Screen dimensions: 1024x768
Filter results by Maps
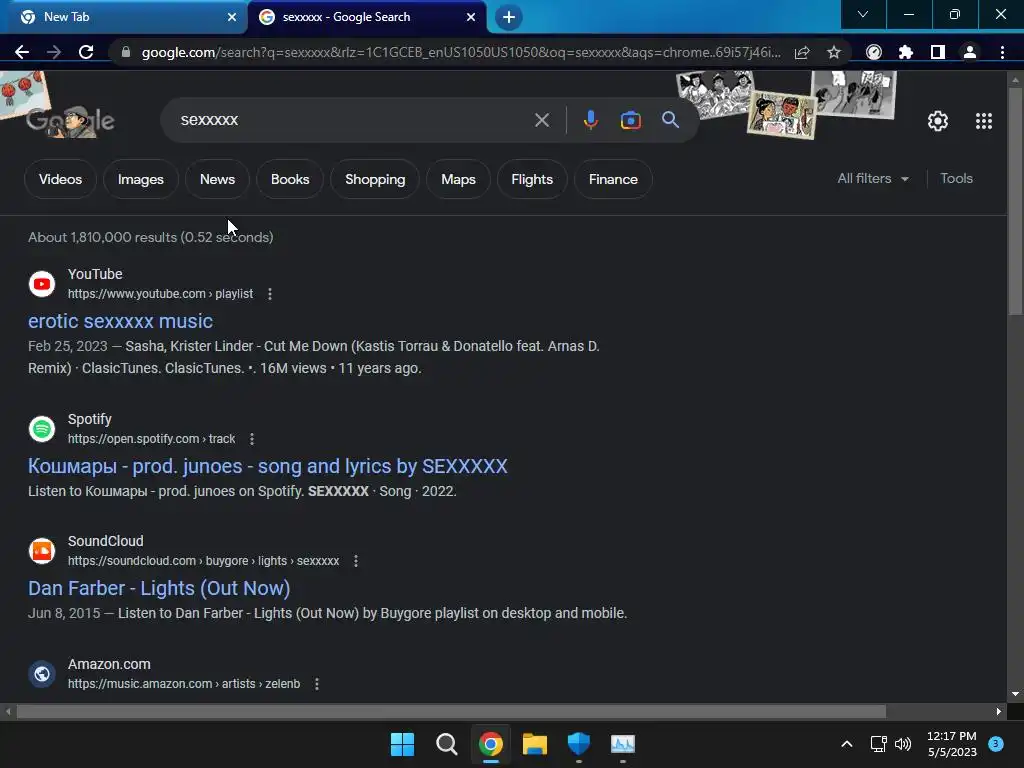tap(458, 179)
